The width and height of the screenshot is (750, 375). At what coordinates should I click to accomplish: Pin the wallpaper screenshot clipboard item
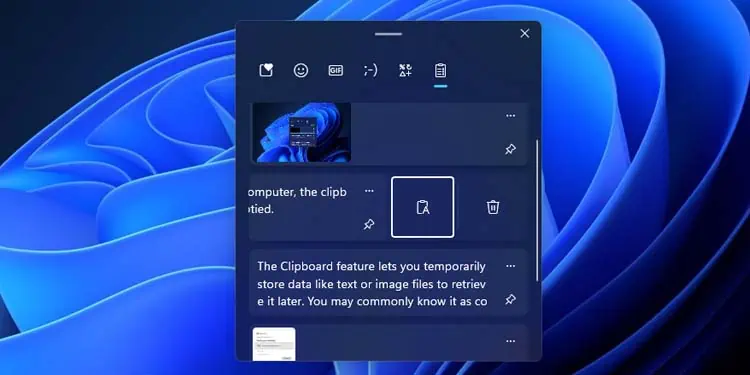pyautogui.click(x=511, y=149)
